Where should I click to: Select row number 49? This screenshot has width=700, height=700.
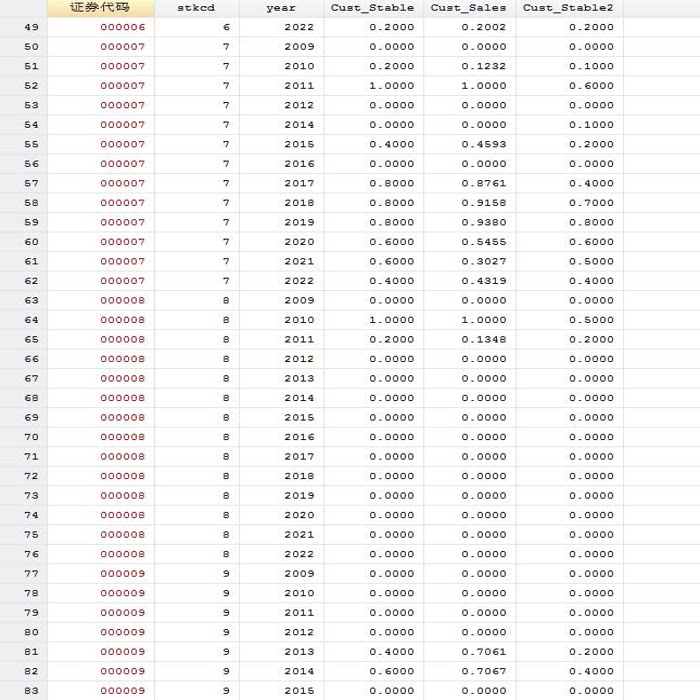(x=30, y=27)
